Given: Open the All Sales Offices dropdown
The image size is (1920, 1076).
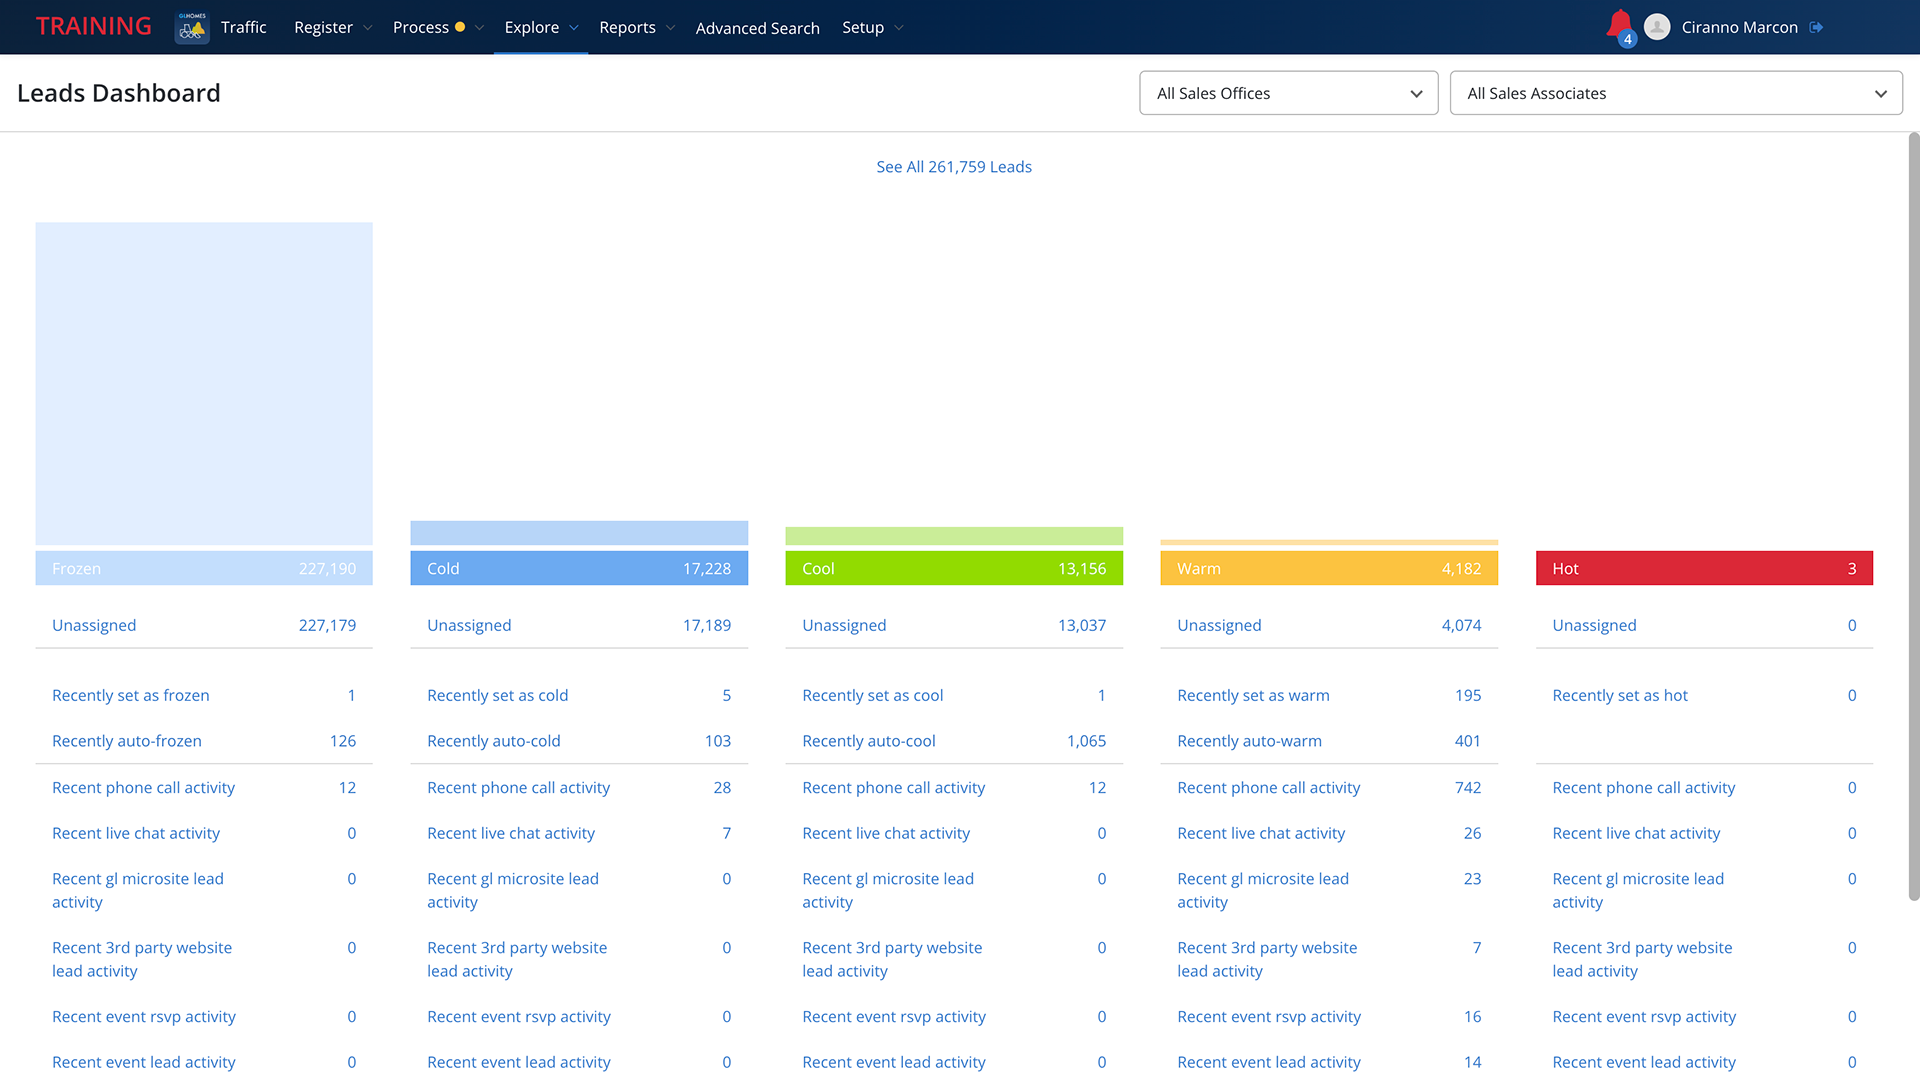Looking at the screenshot, I should (1288, 93).
